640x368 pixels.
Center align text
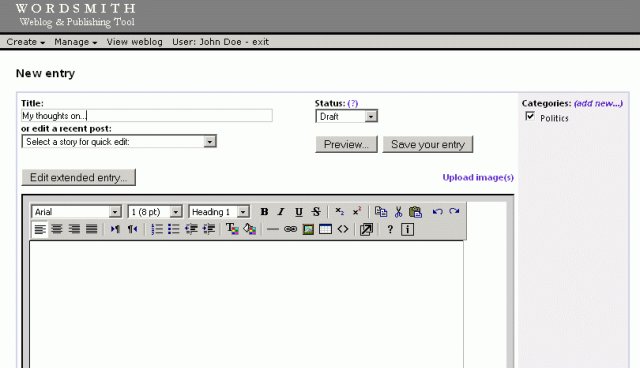click(57, 229)
